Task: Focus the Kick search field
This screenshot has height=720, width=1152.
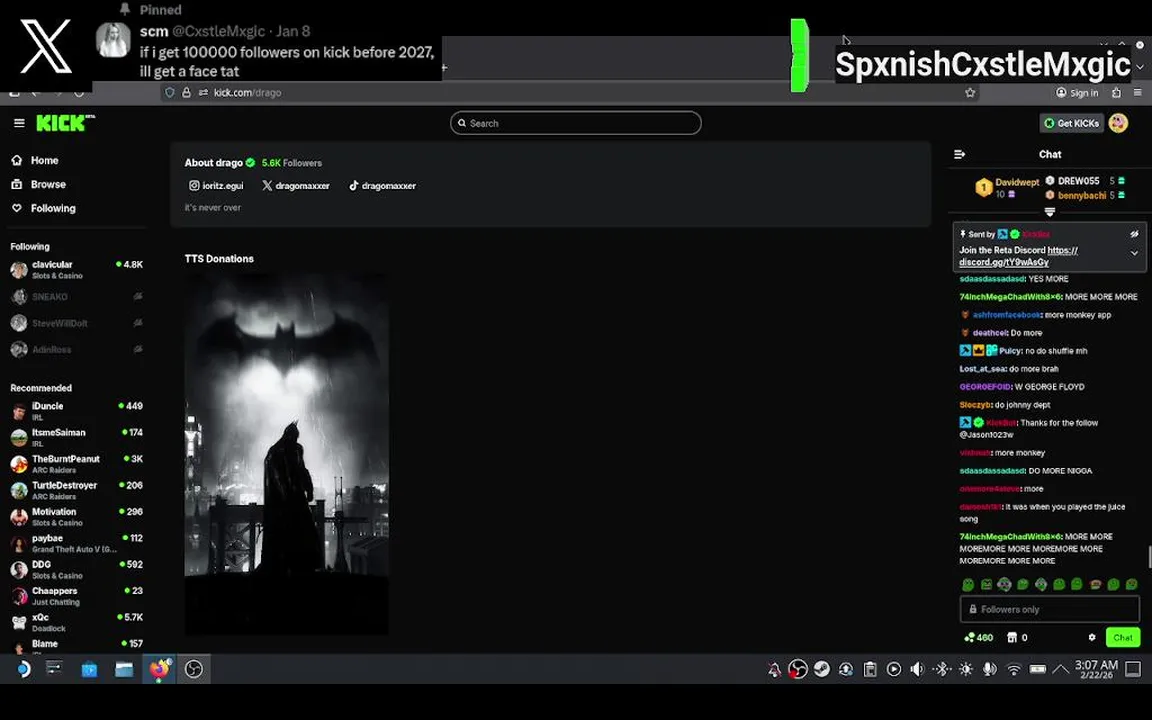Action: click(575, 123)
